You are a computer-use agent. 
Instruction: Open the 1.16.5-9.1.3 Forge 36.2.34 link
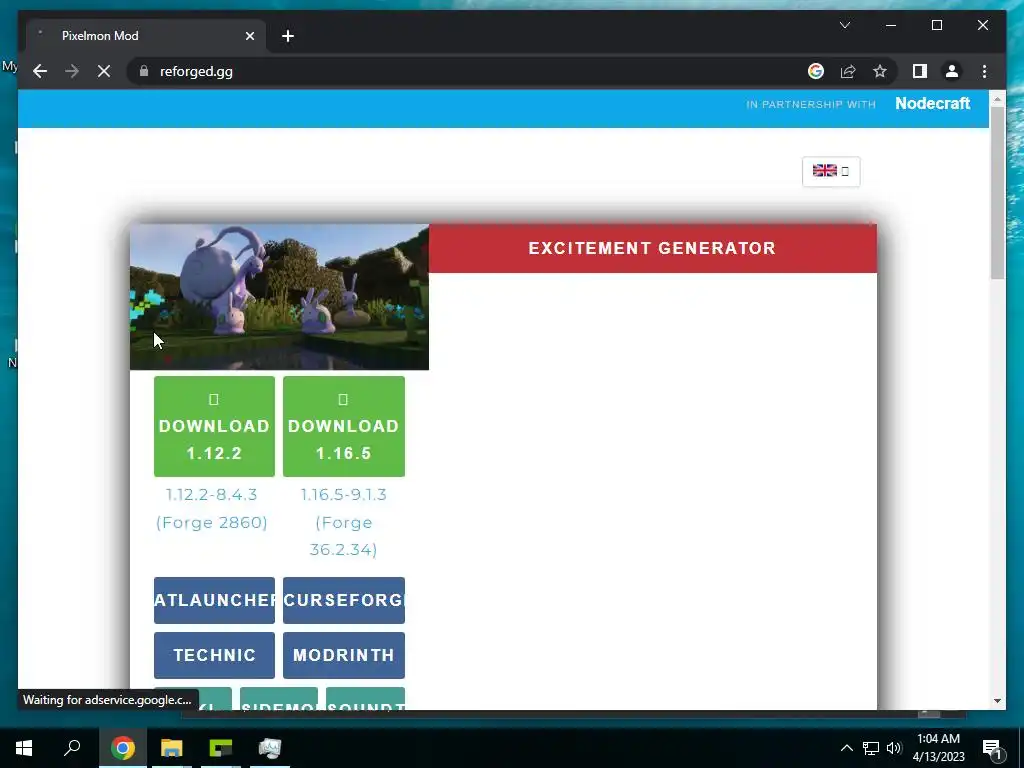[344, 522]
